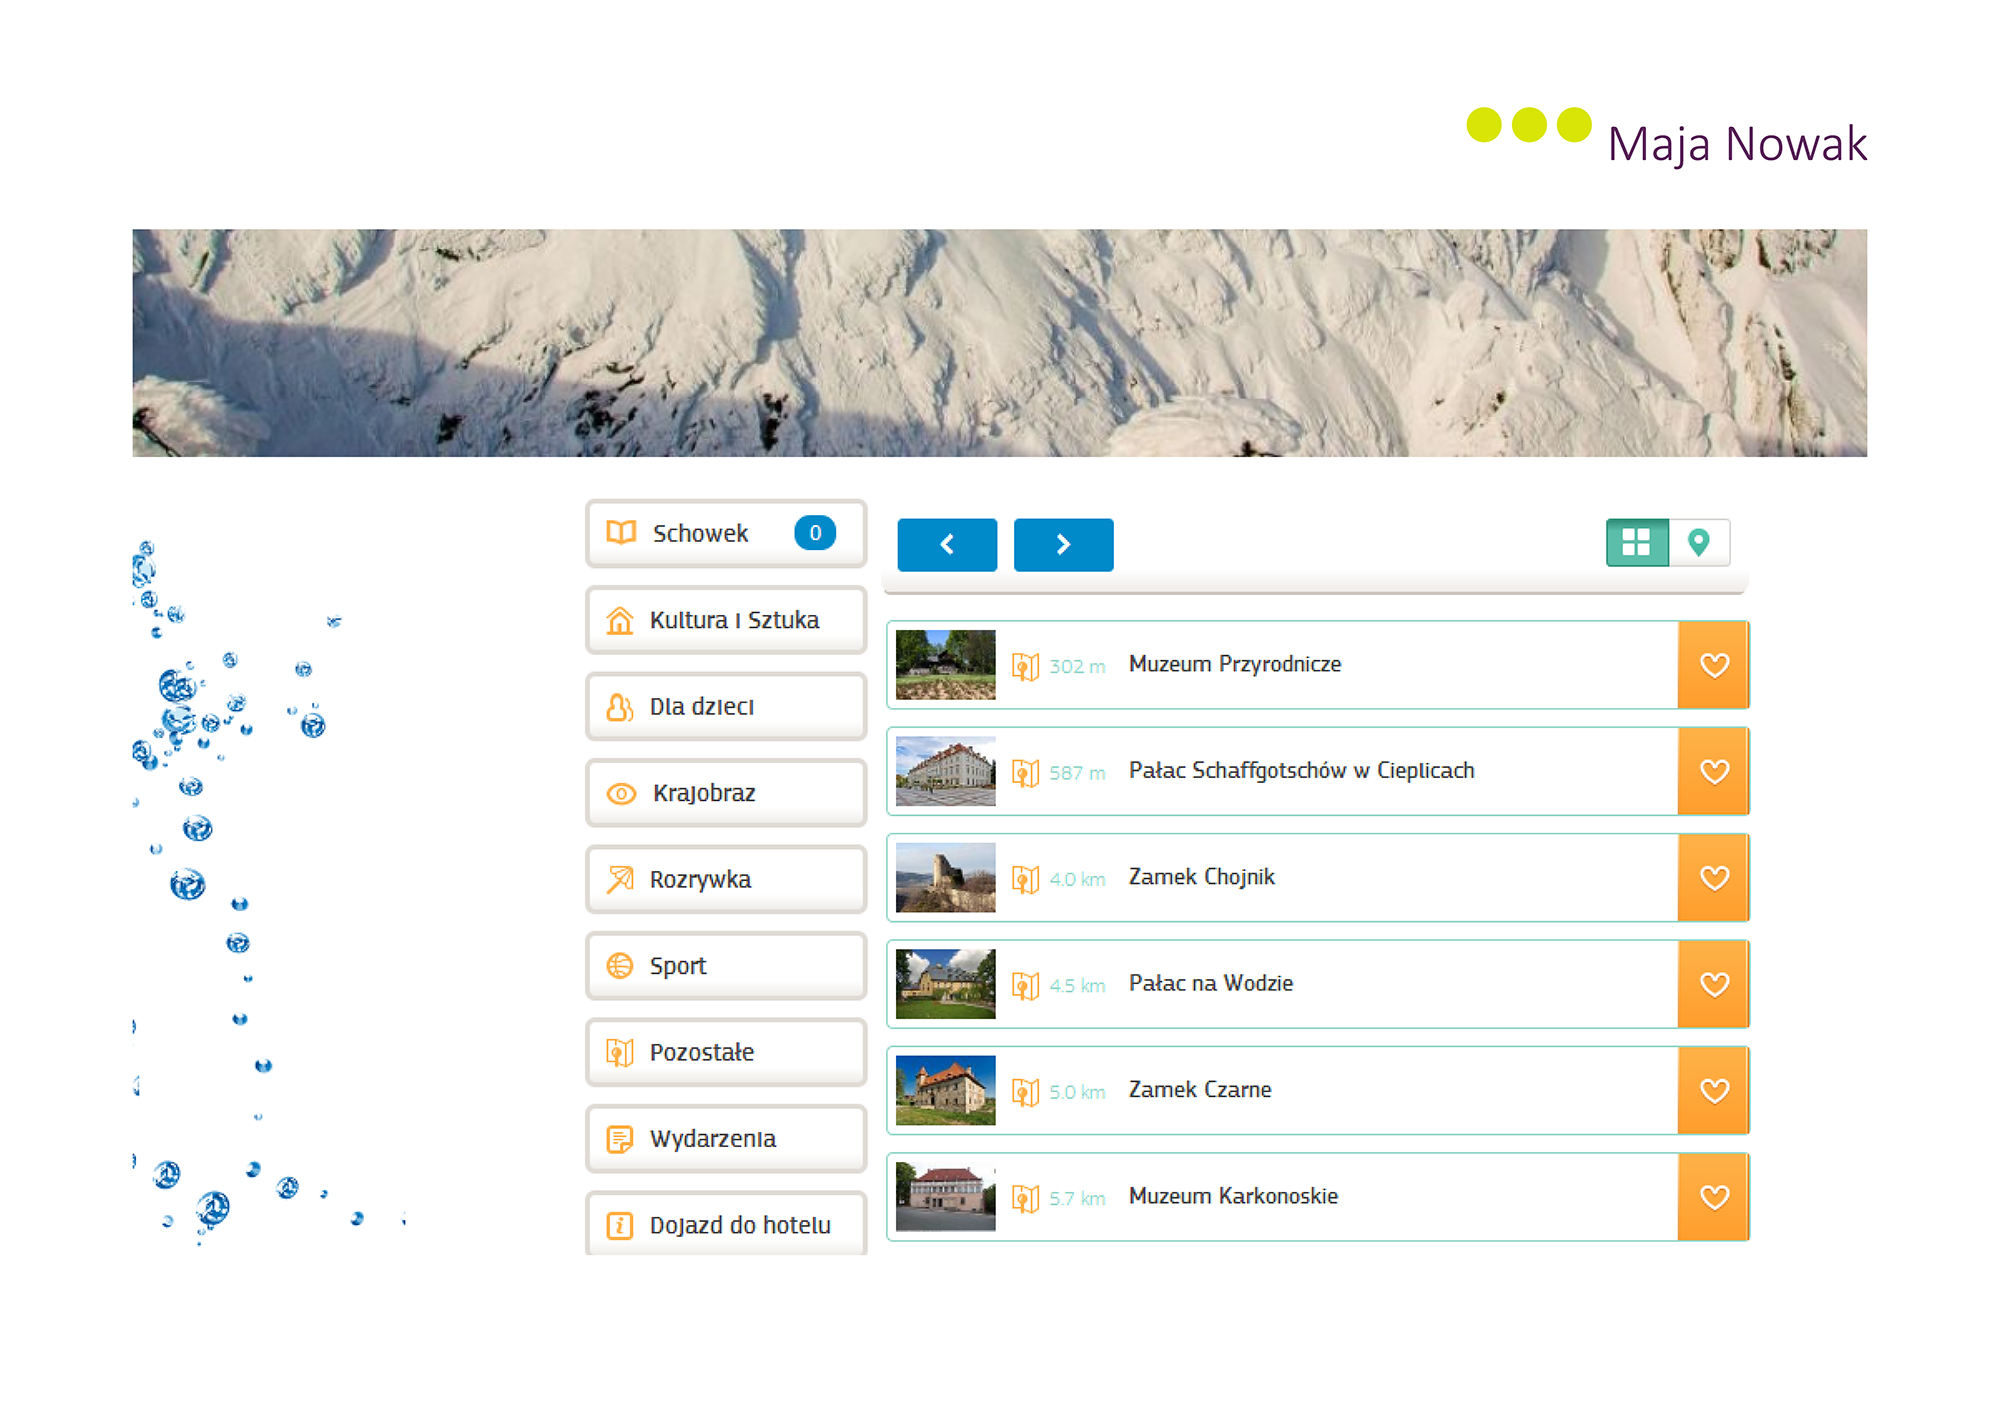Open Muzeum Karkonoskie thumbnail image

[946, 1197]
